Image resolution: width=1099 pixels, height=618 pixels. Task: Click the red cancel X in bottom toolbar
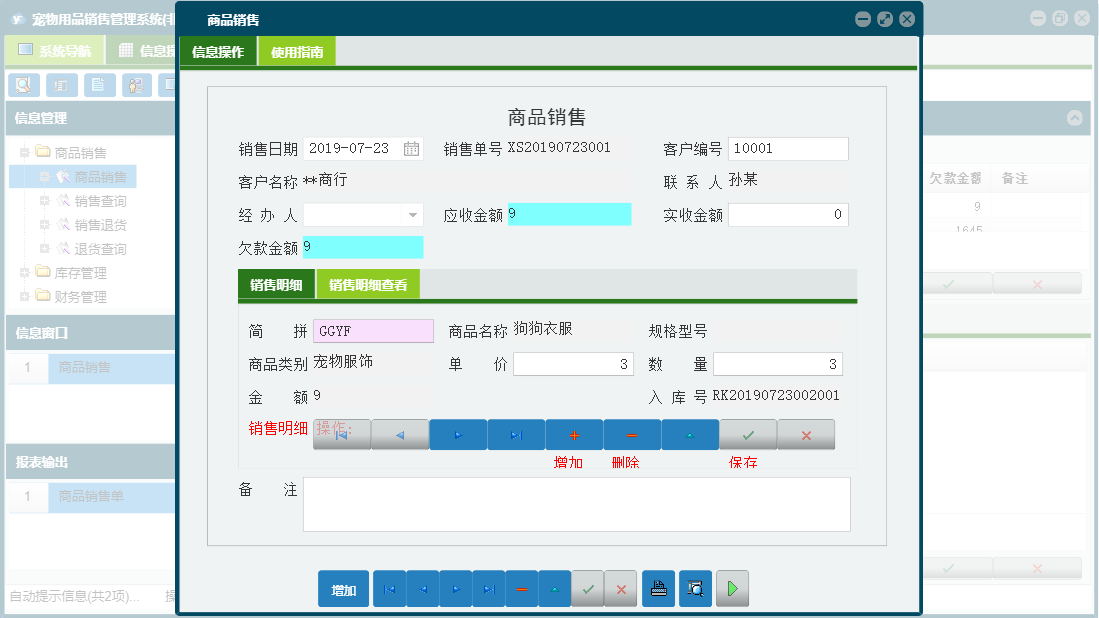click(620, 588)
